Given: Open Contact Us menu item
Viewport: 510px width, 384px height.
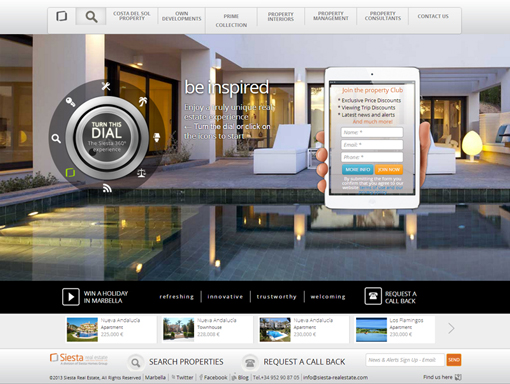Looking at the screenshot, I should tap(433, 16).
